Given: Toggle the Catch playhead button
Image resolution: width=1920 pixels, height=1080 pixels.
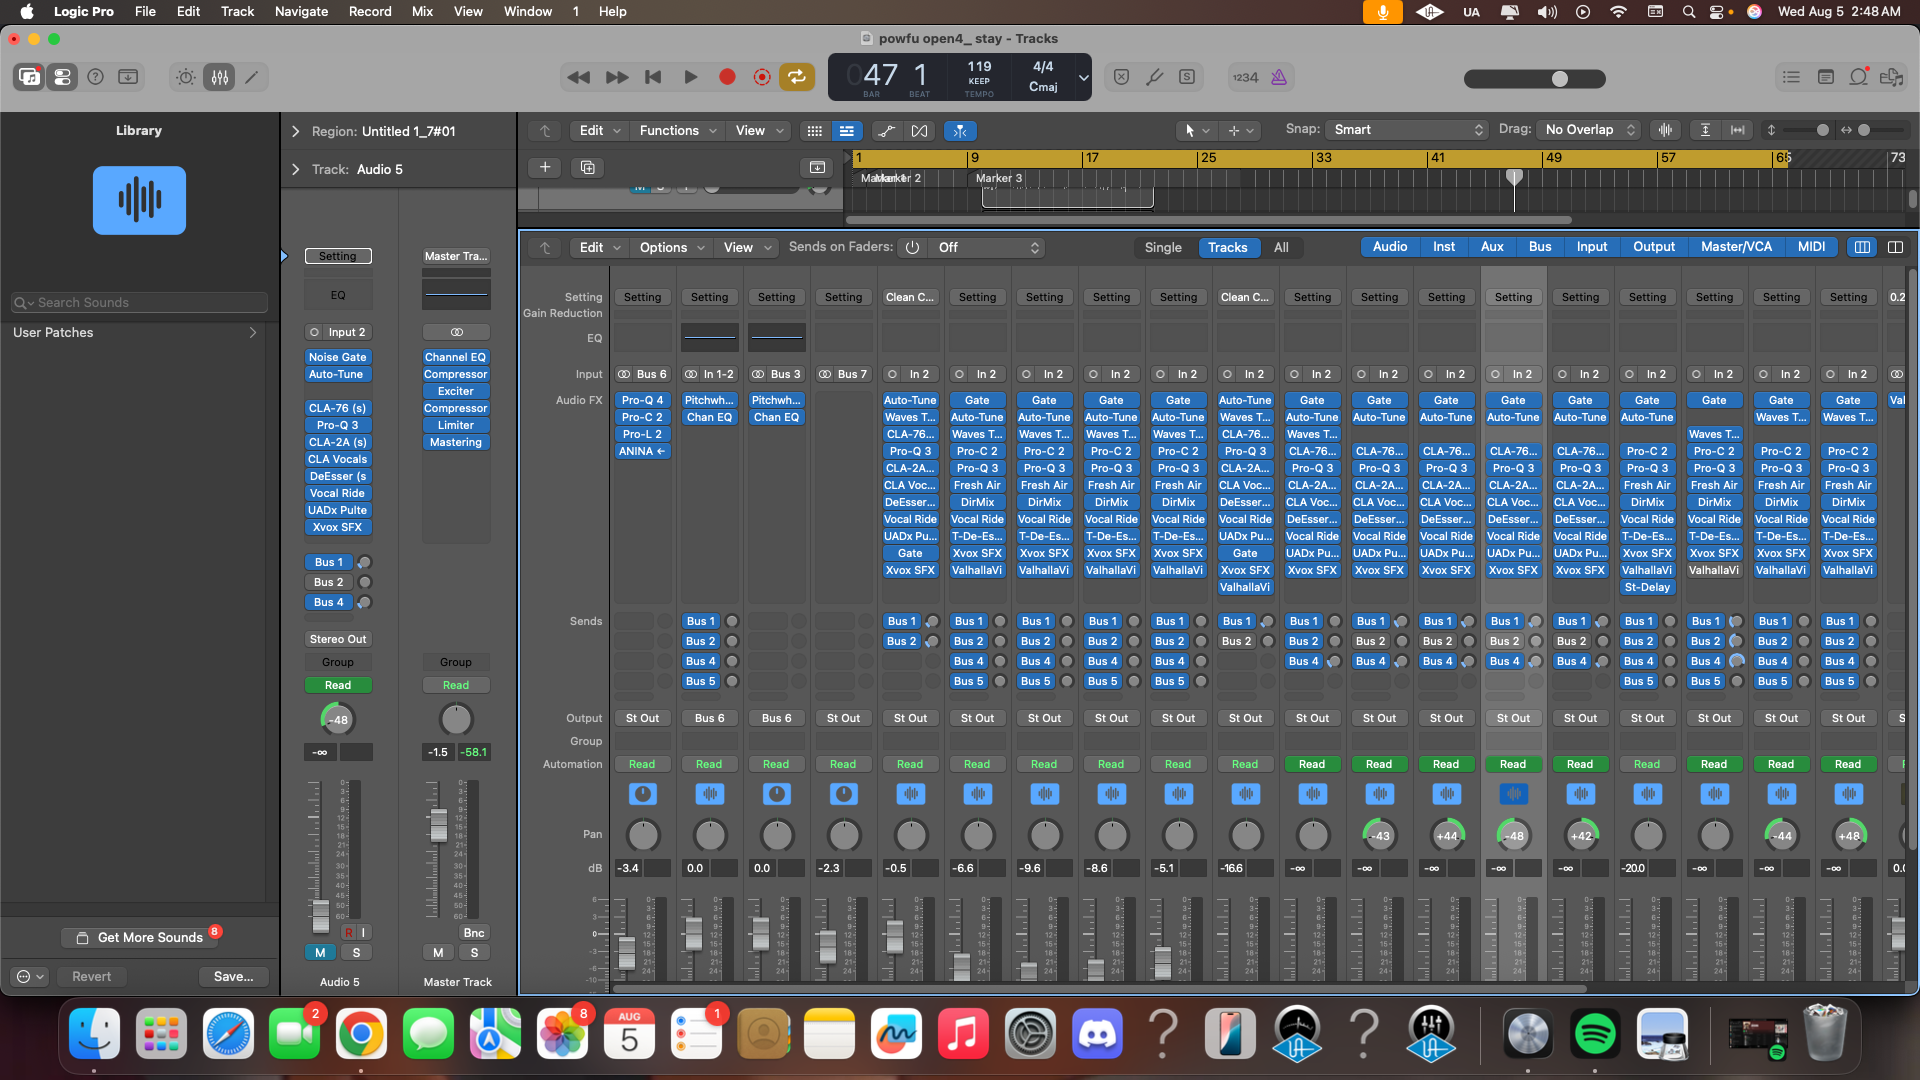Looking at the screenshot, I should 960,131.
